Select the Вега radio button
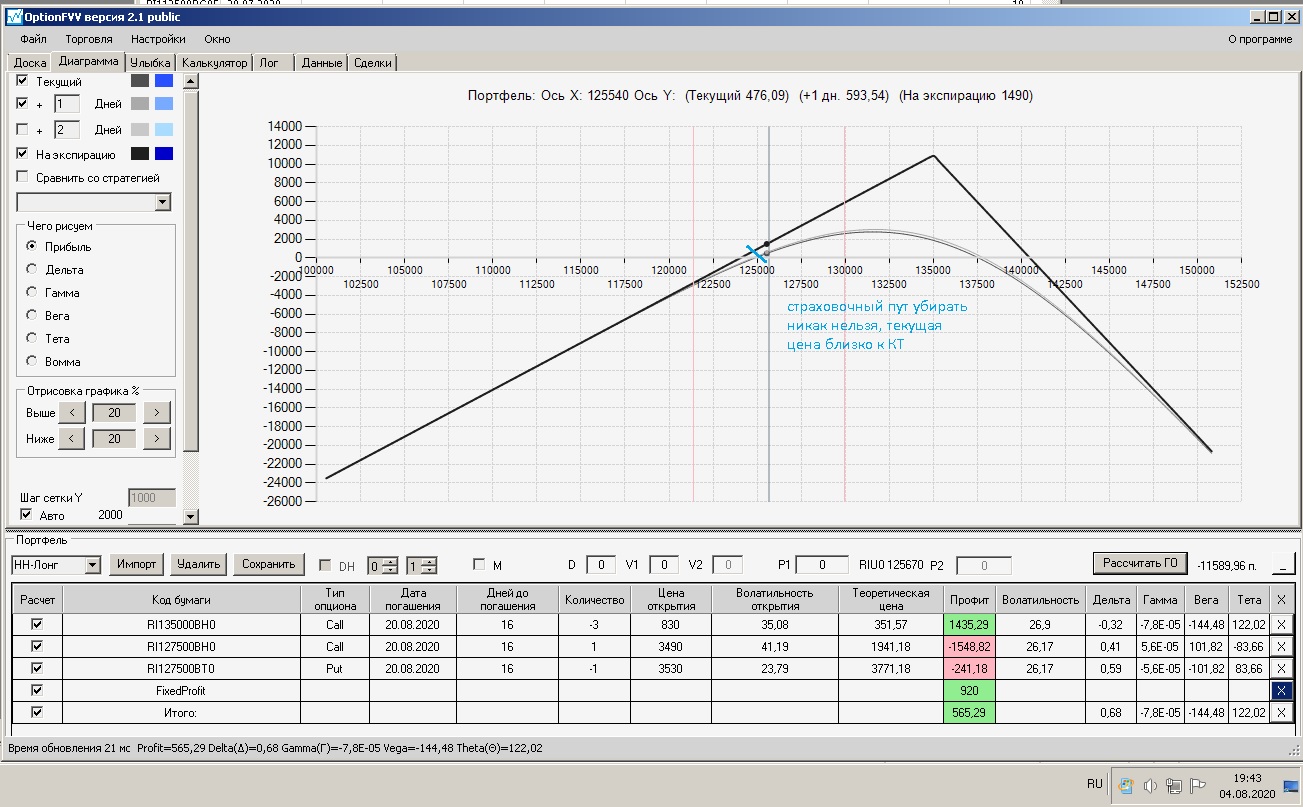 pos(32,315)
